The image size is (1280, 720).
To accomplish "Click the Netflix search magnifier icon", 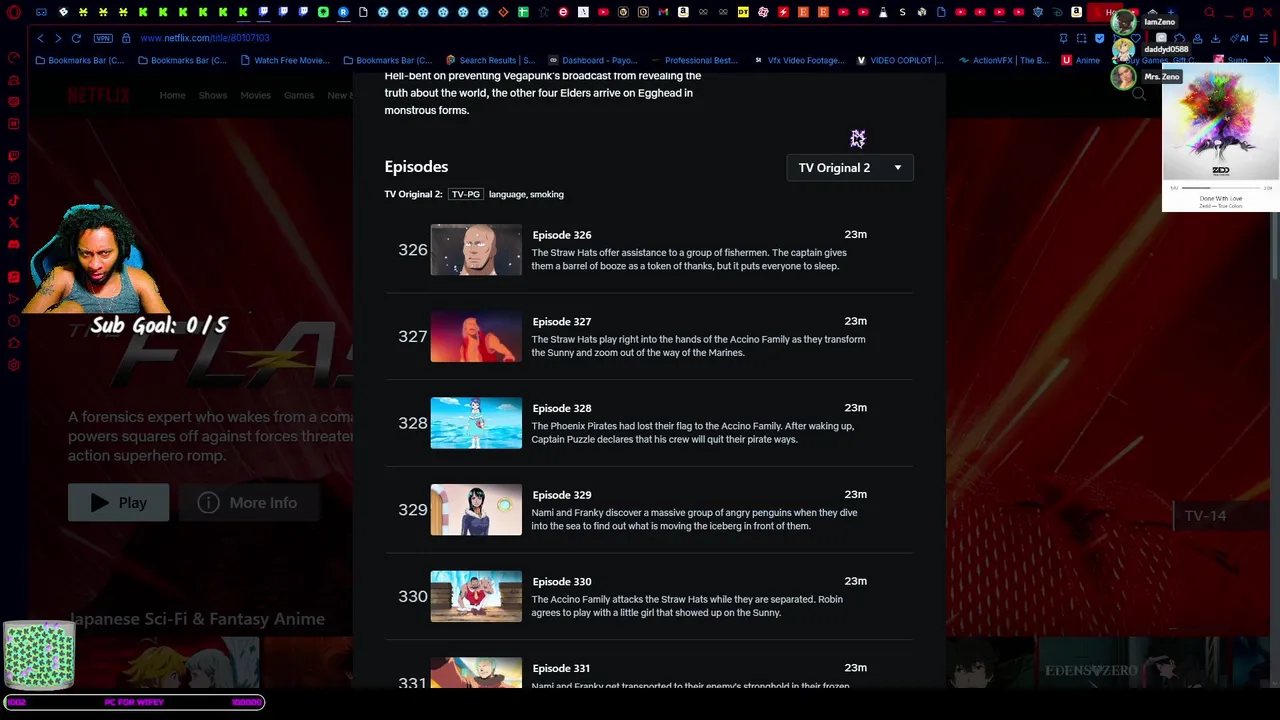I will [x=1139, y=94].
